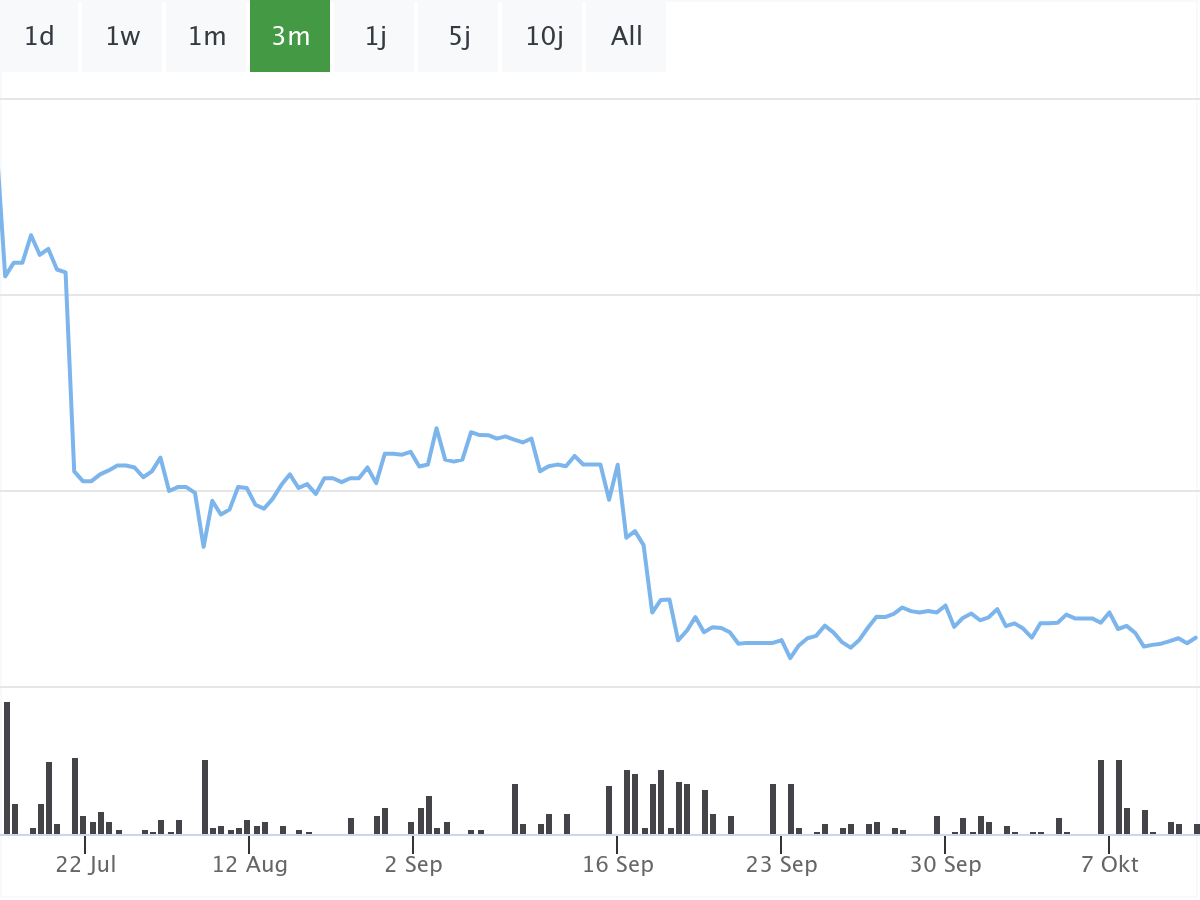Show All historical data
Screen dimensions: 1200x900
tap(627, 37)
